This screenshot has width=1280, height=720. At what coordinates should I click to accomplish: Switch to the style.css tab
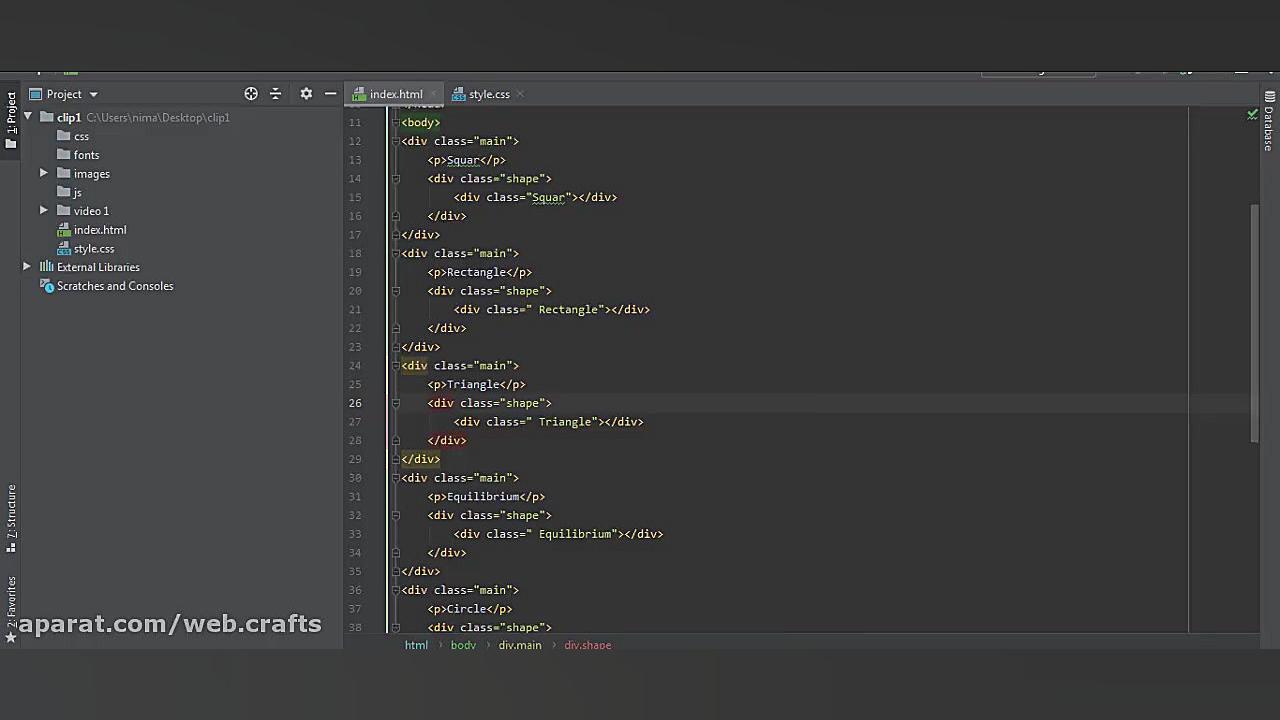[x=488, y=94]
